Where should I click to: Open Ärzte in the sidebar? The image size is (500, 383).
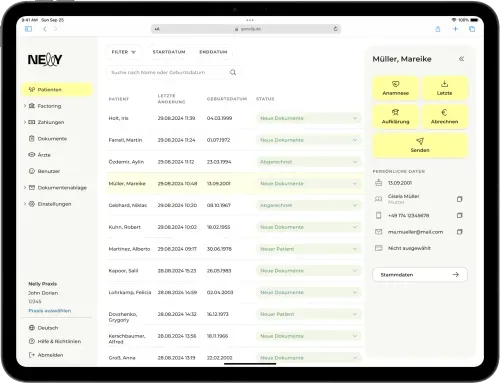[x=40, y=155]
